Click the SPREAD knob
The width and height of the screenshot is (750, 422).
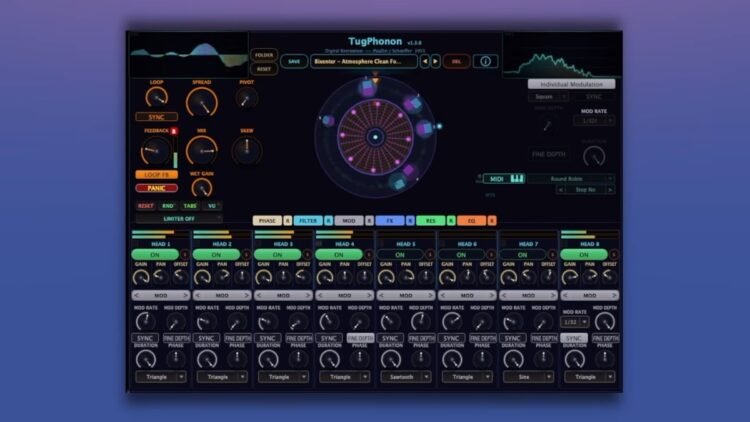[x=202, y=102]
